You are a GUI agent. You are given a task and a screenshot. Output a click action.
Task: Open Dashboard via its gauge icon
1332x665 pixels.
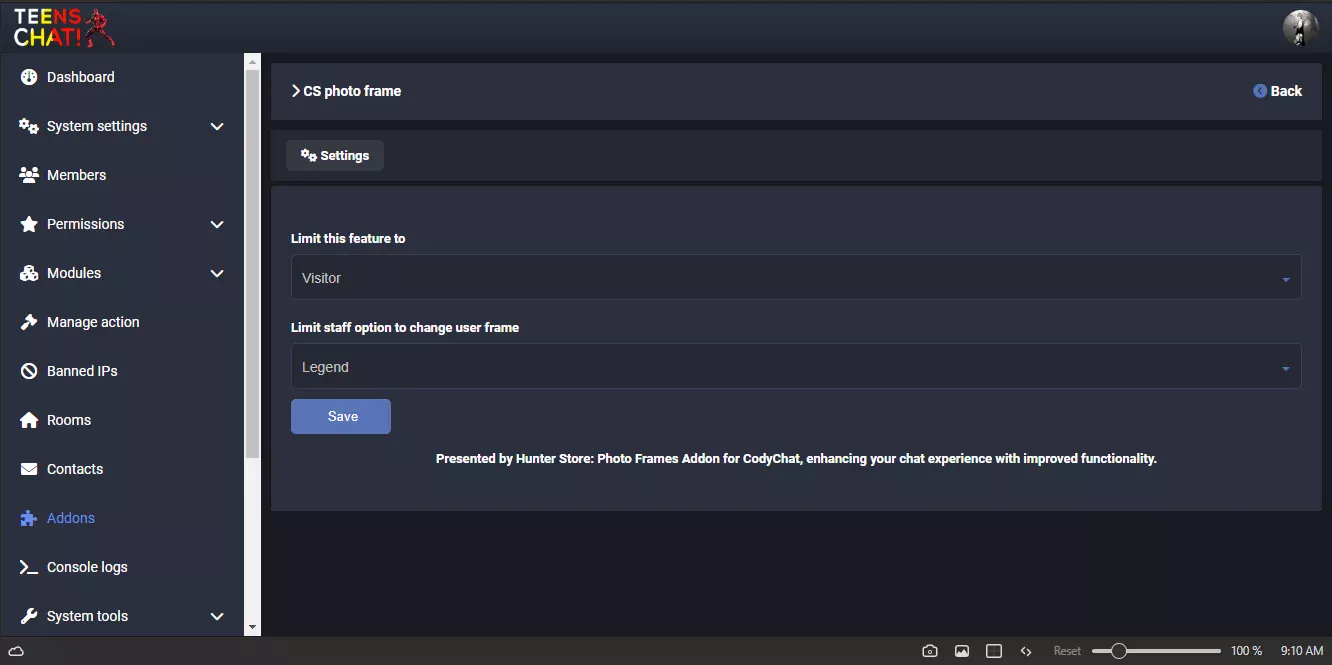[29, 77]
